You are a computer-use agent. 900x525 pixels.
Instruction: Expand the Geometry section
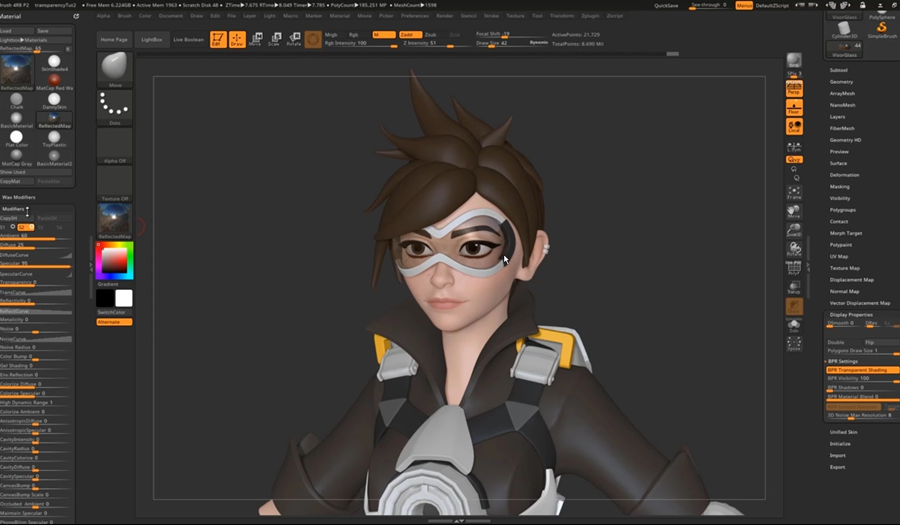[841, 82]
